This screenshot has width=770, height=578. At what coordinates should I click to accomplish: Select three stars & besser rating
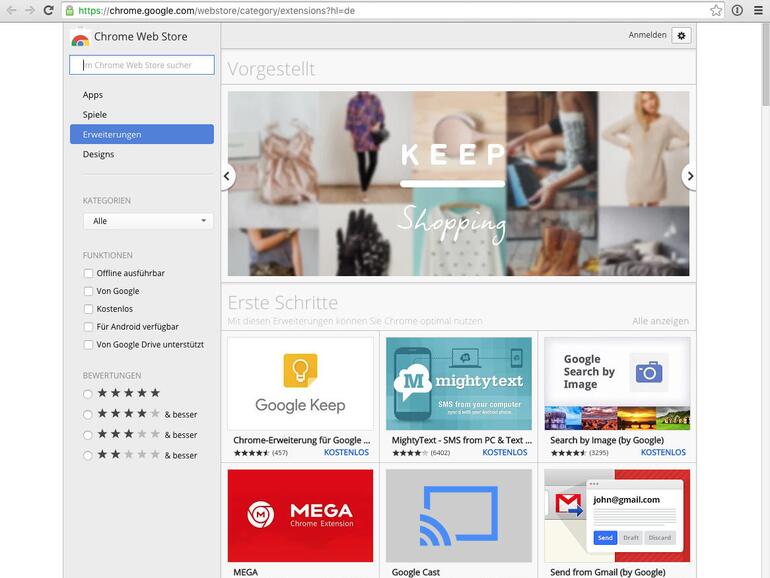pos(88,435)
